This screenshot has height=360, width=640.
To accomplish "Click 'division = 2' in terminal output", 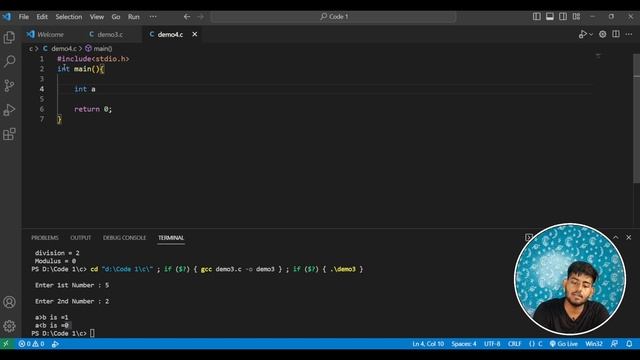I will click(57, 253).
